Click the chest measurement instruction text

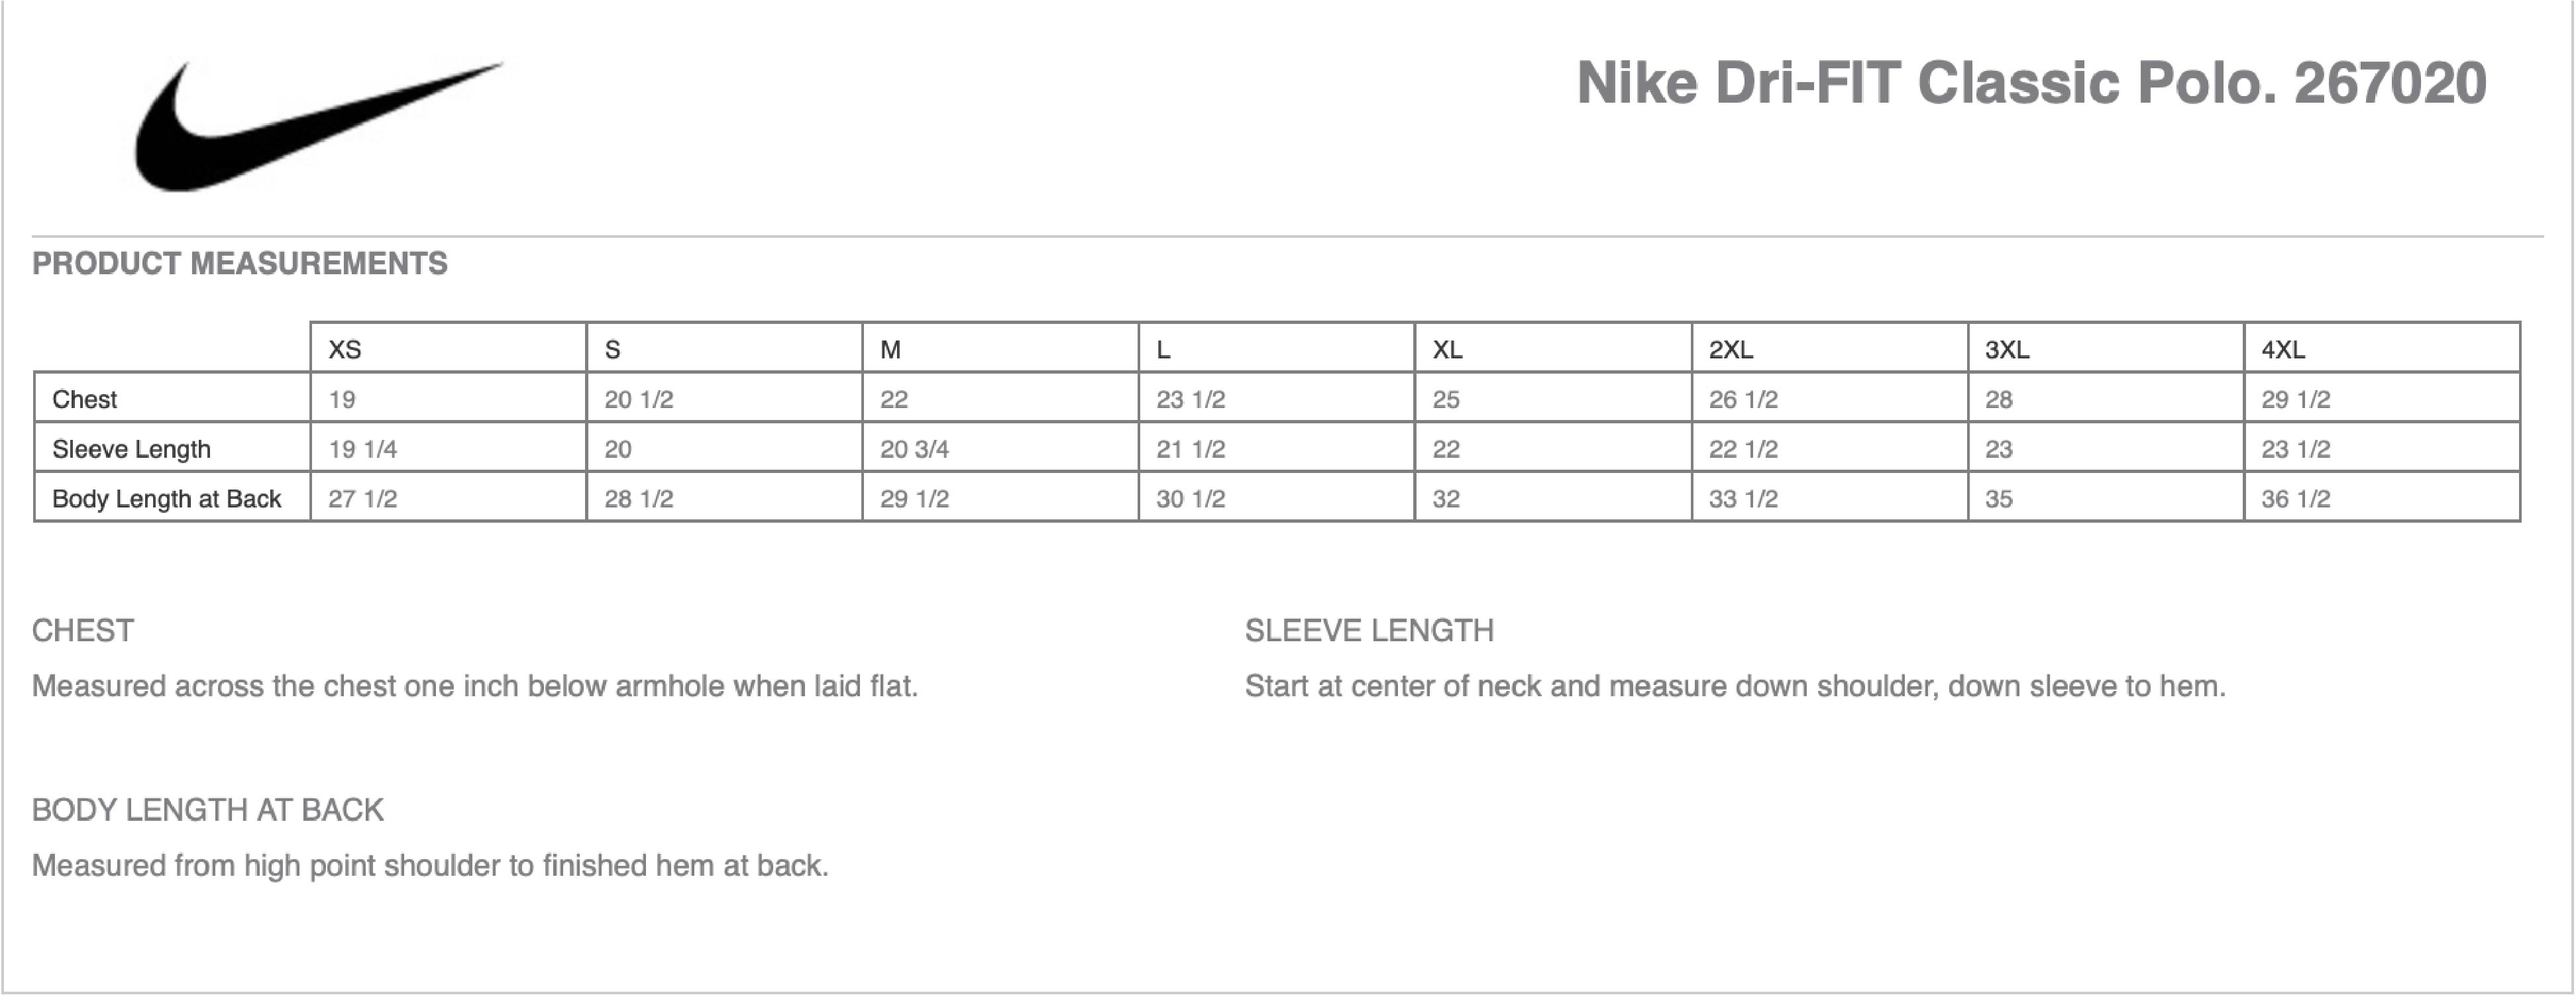475,687
